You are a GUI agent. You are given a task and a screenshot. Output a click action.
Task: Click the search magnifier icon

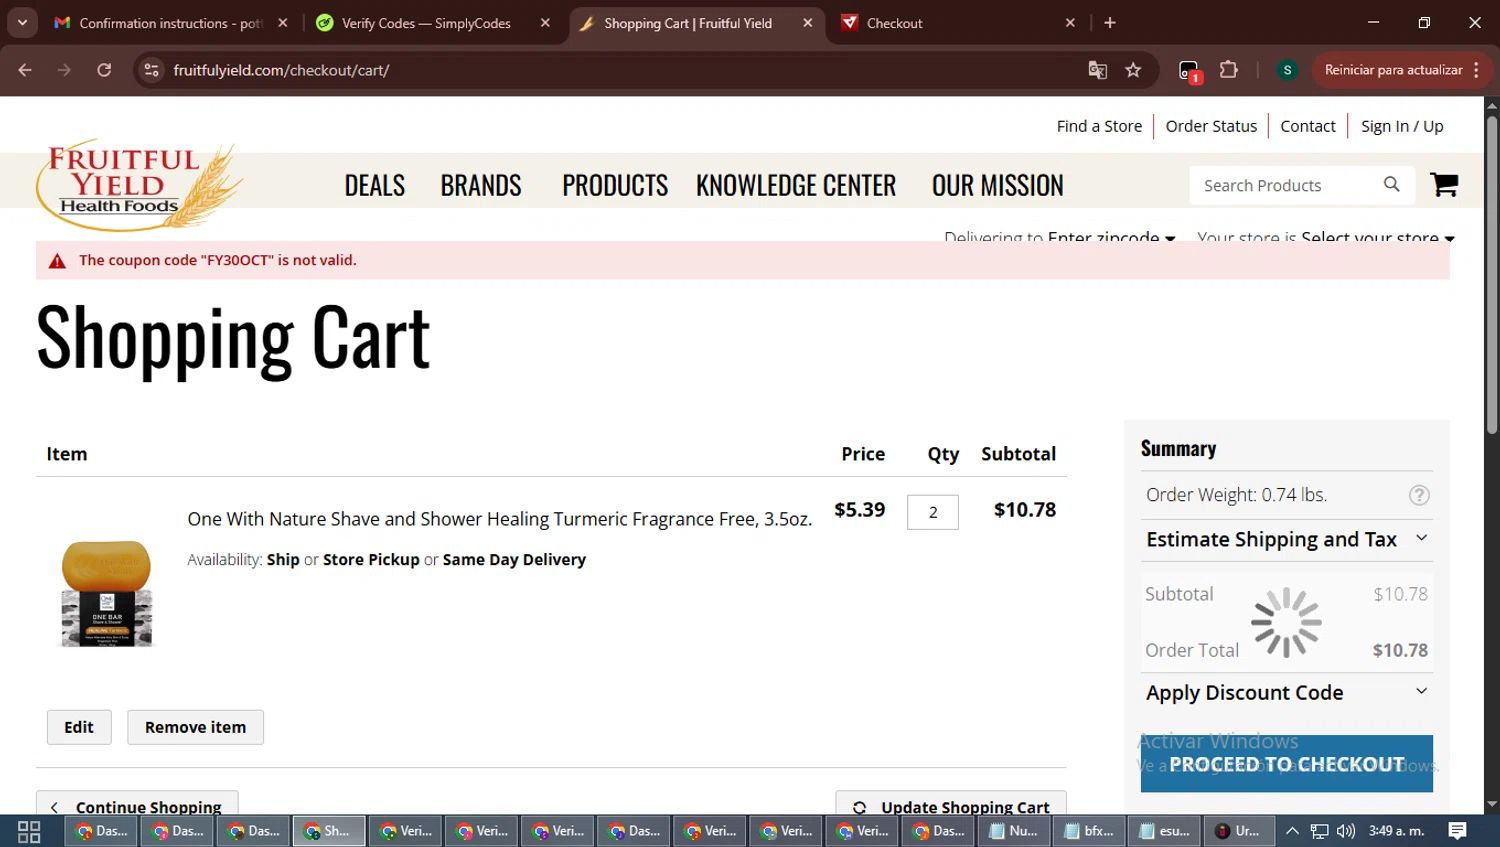[x=1391, y=185]
